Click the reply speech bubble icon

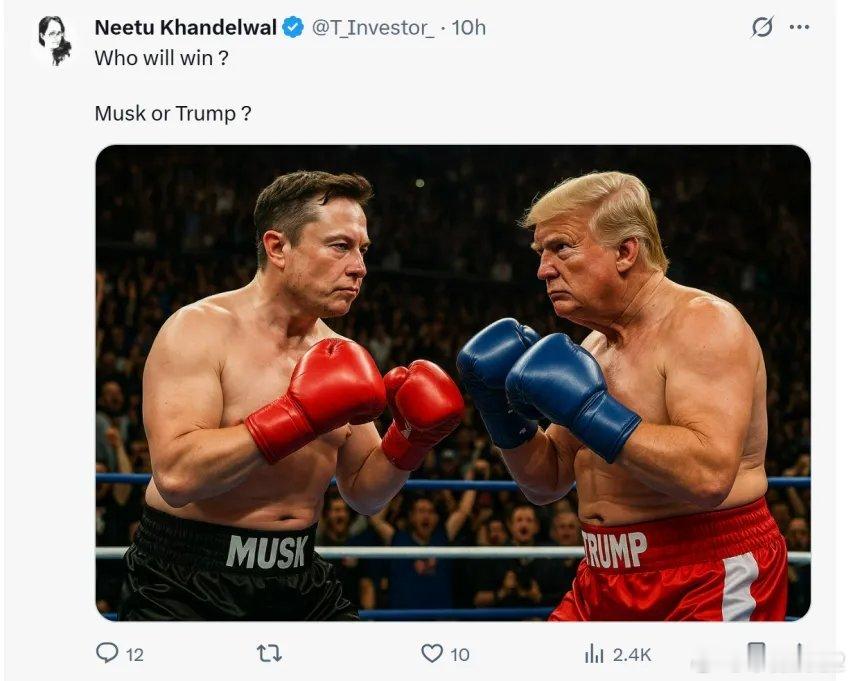click(x=107, y=653)
